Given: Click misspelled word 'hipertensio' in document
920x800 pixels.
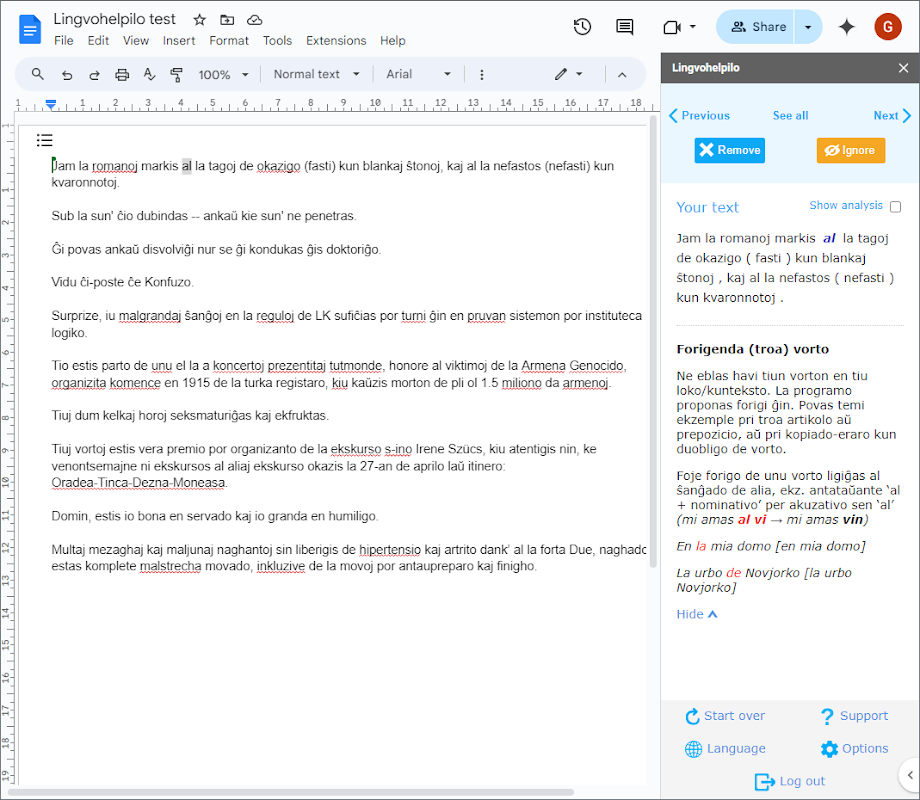Looking at the screenshot, I should 390,549.
